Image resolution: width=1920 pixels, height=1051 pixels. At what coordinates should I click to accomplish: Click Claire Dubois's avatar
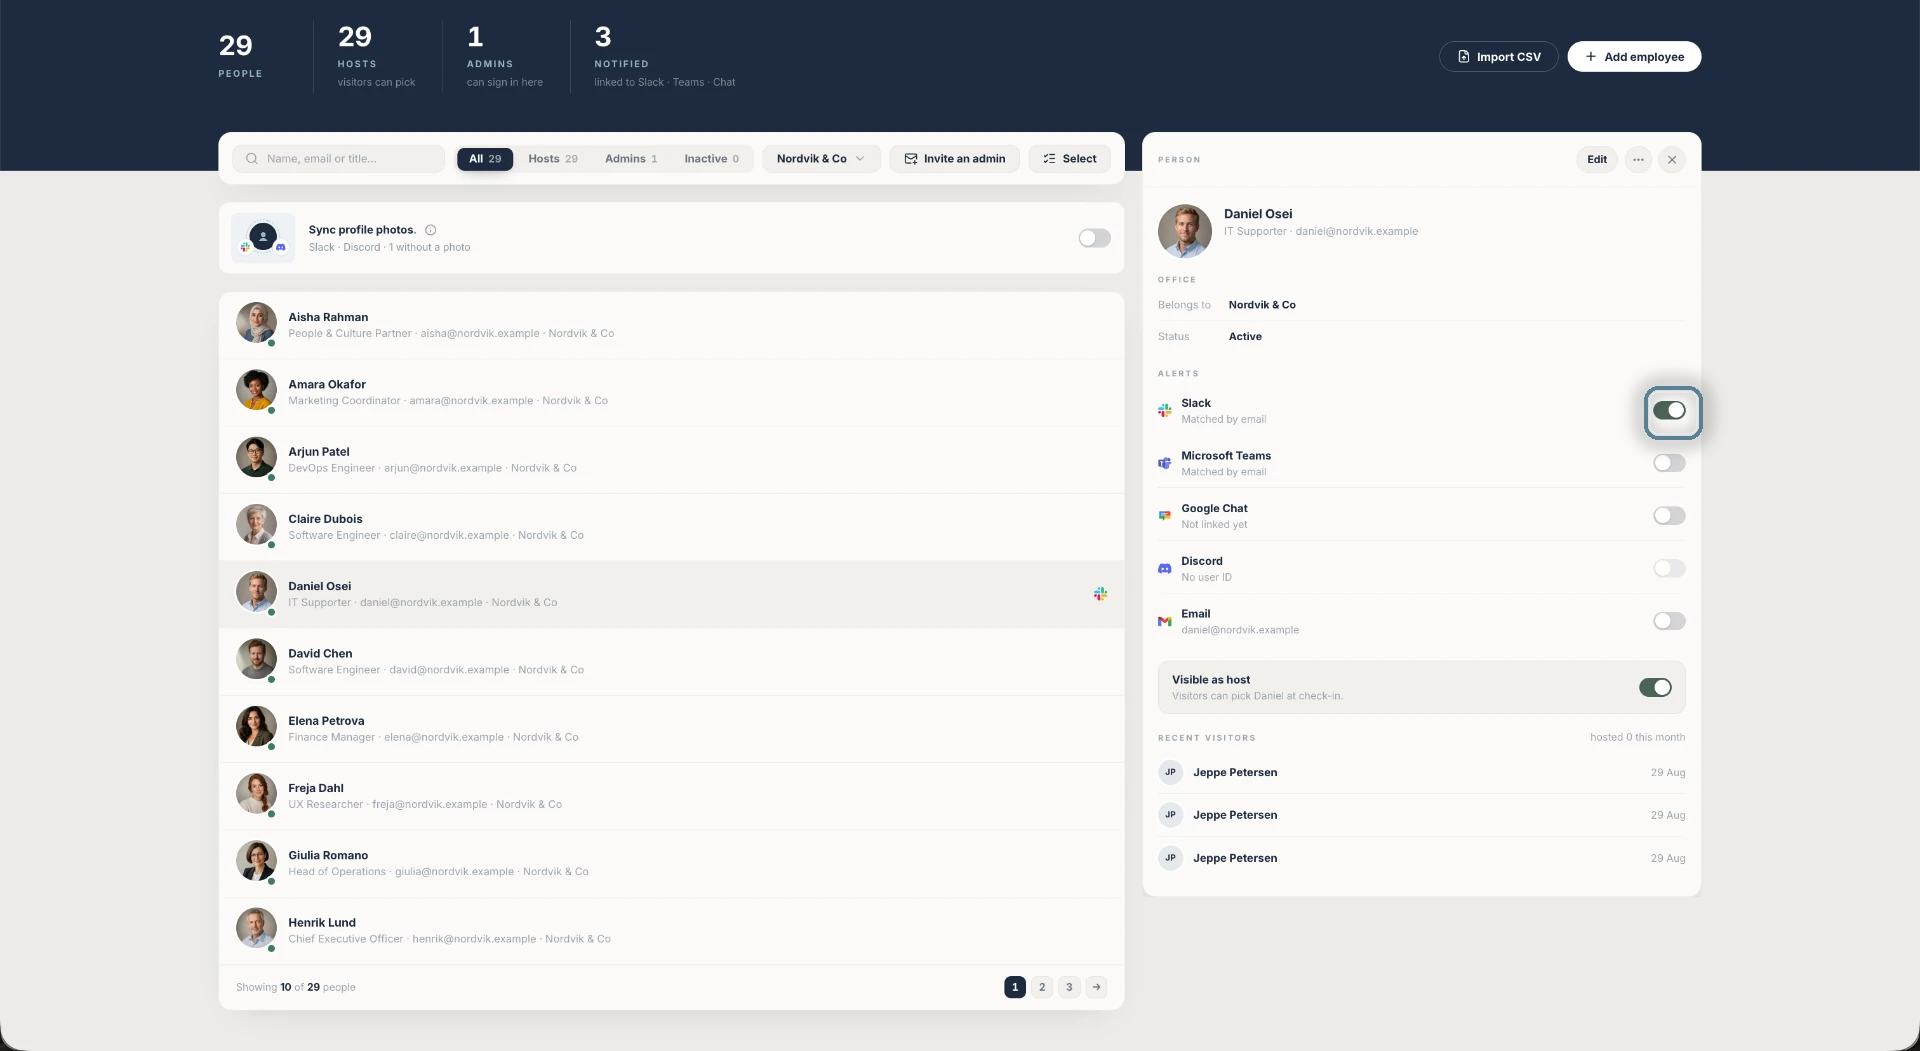[256, 524]
